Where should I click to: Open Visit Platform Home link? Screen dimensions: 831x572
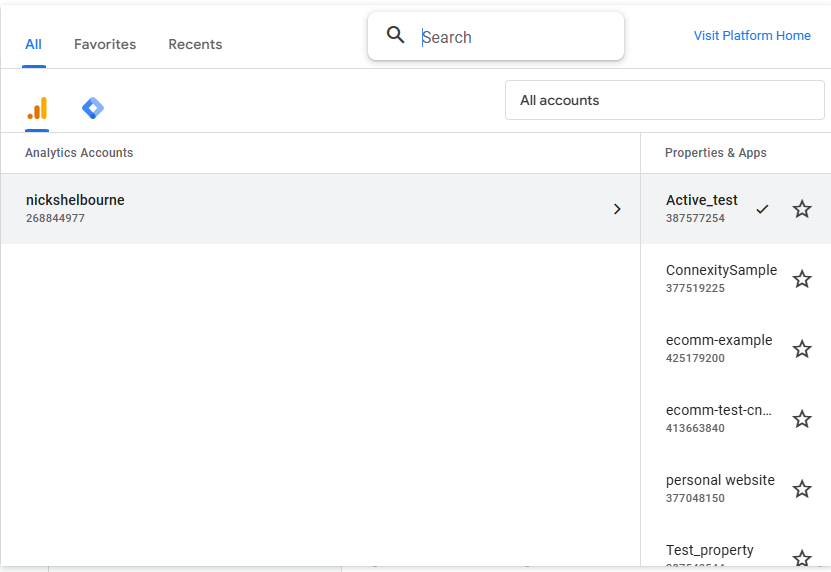pyautogui.click(x=752, y=36)
